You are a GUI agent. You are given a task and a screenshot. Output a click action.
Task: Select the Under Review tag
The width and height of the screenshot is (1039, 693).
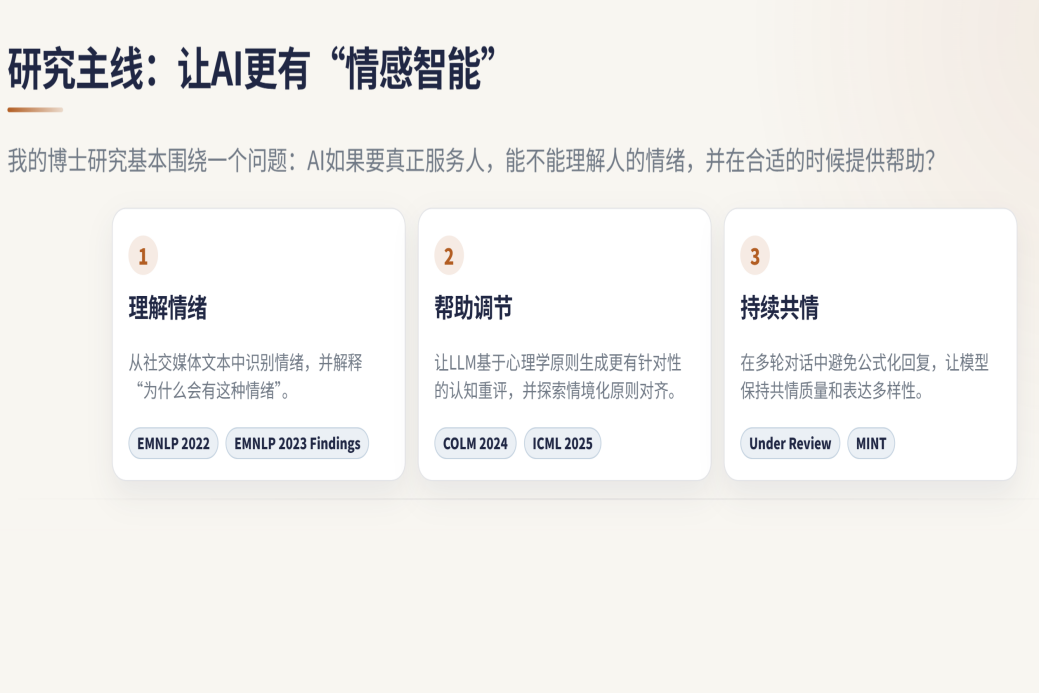click(790, 443)
